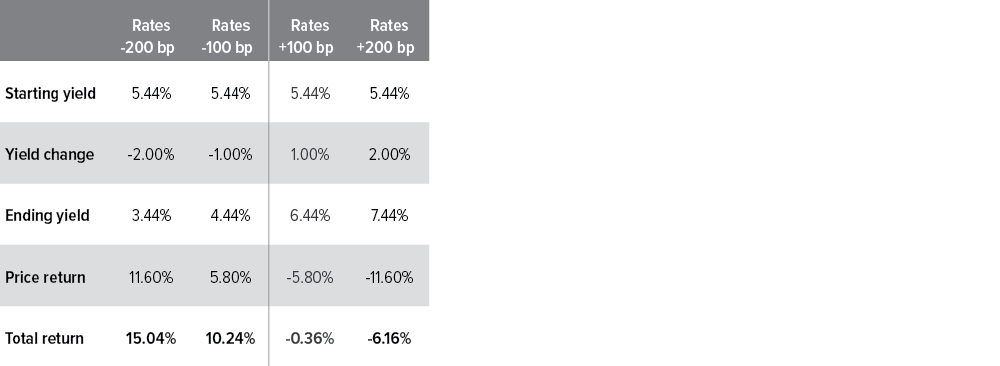Select the Ending yield row label

pos(47,216)
